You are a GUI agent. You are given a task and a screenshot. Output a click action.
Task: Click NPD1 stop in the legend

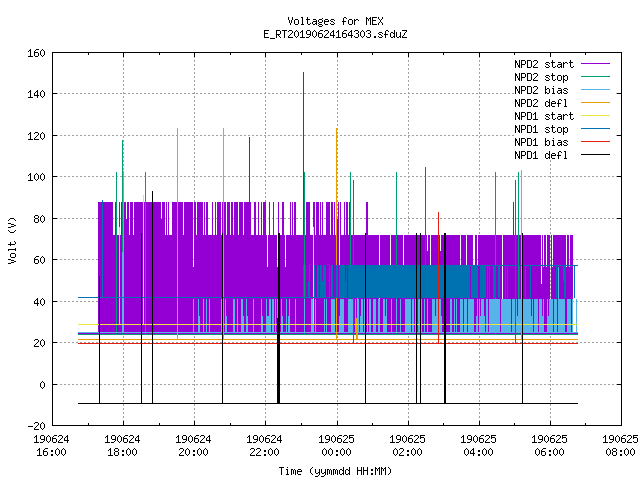[x=541, y=129]
